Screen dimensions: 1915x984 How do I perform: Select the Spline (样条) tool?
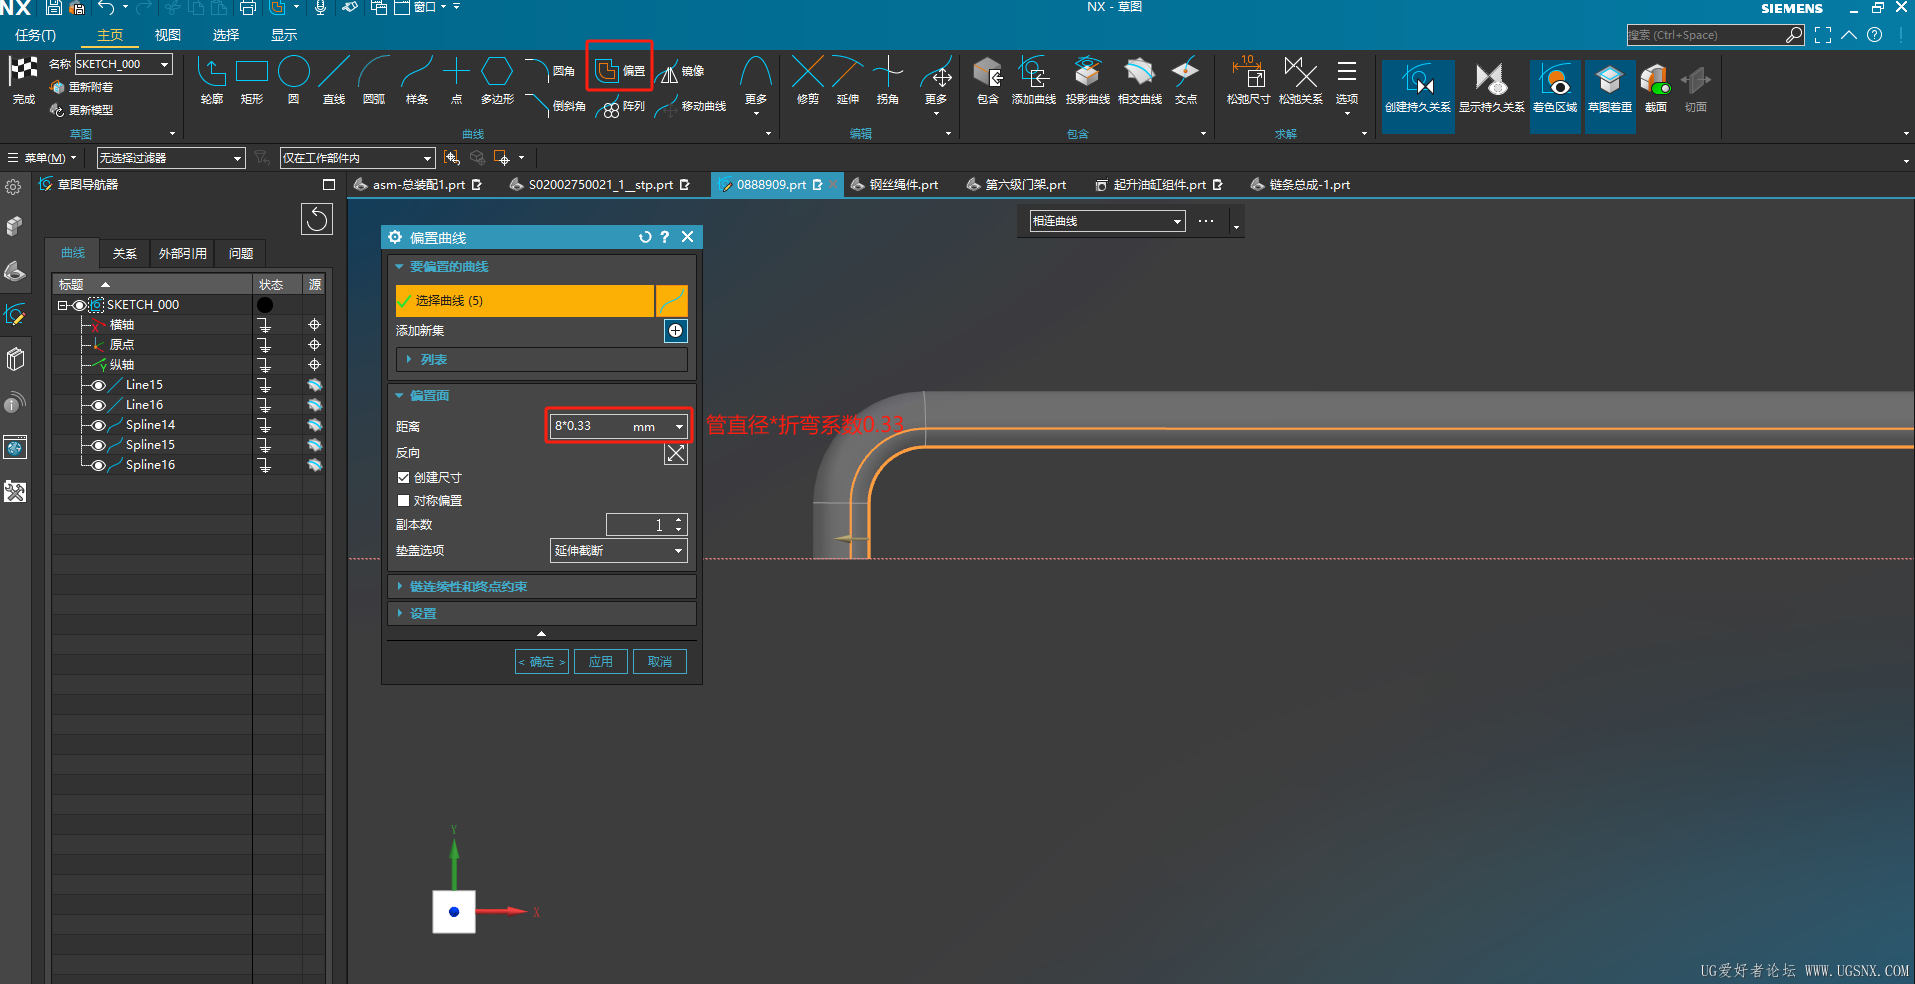coord(416,81)
